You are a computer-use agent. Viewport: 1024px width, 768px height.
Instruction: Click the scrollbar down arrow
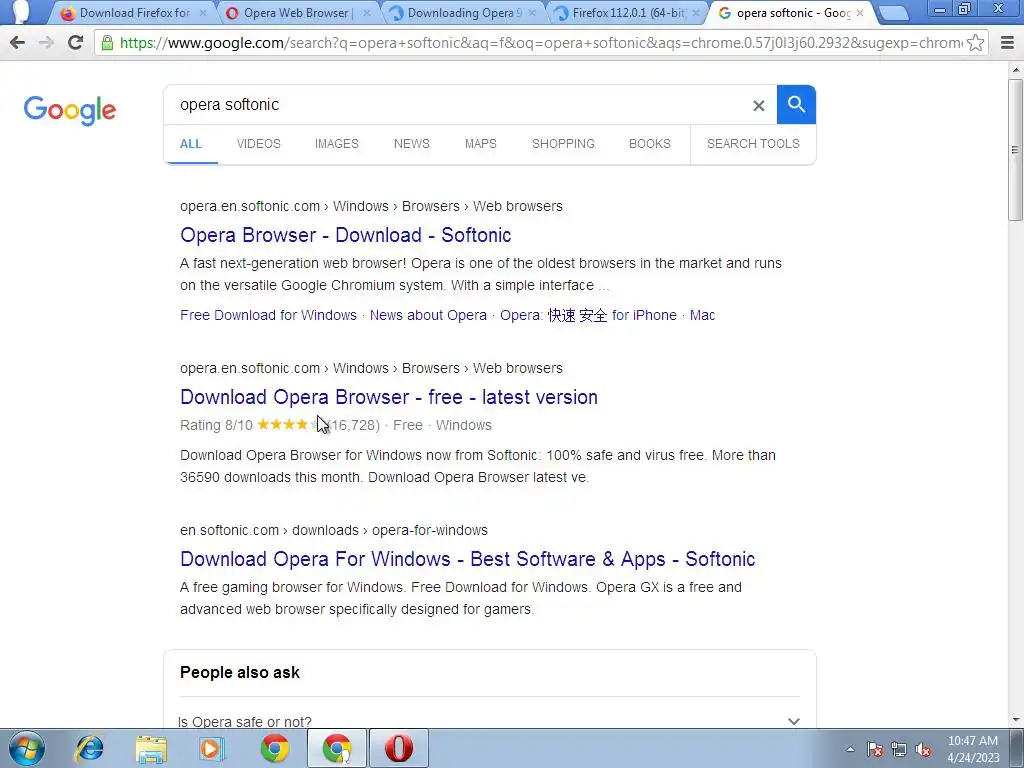point(1015,720)
